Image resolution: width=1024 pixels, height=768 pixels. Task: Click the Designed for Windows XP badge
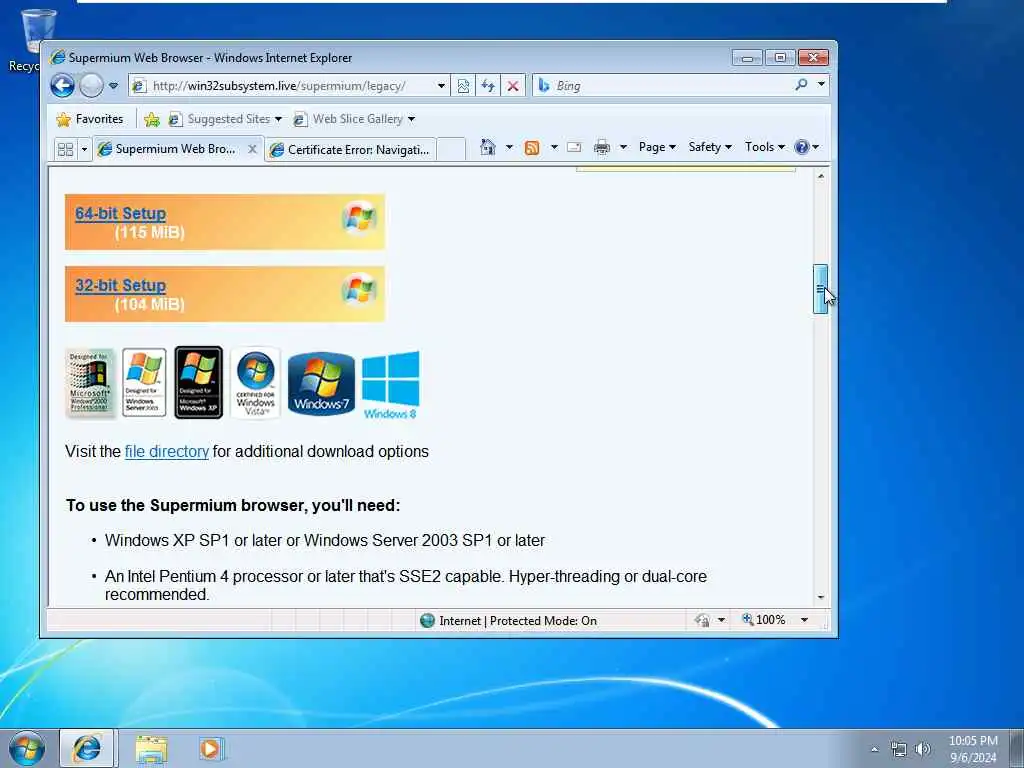pyautogui.click(x=199, y=383)
